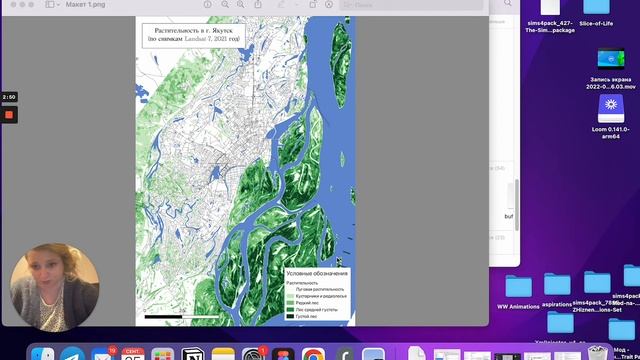
Task: Open Notes from the Dock
Action: [x=223, y=353]
